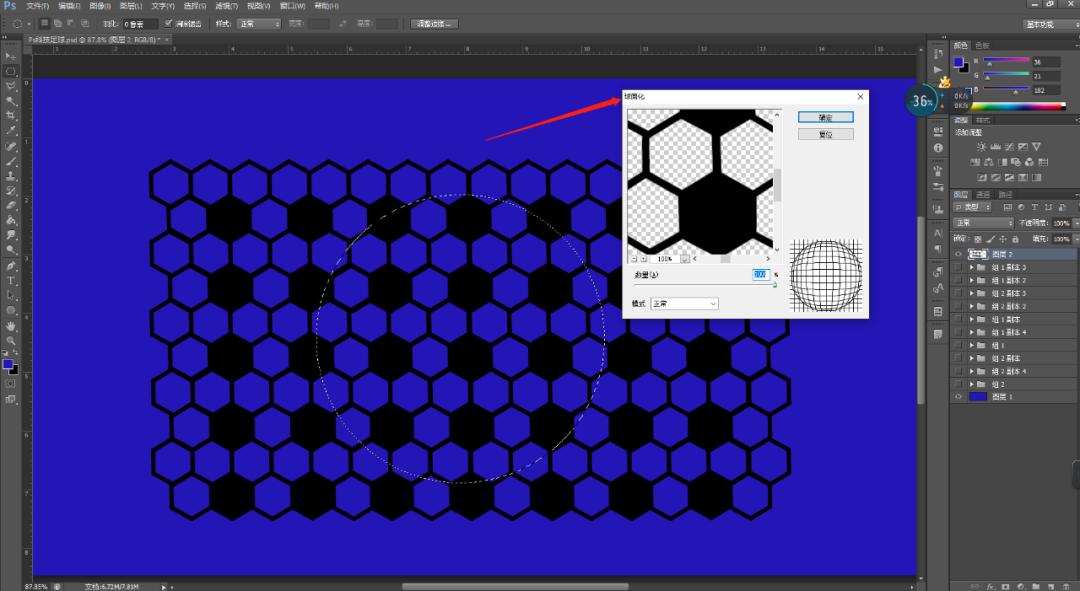Image resolution: width=1080 pixels, height=591 pixels.
Task: Select the Crop tool
Action: (11, 115)
